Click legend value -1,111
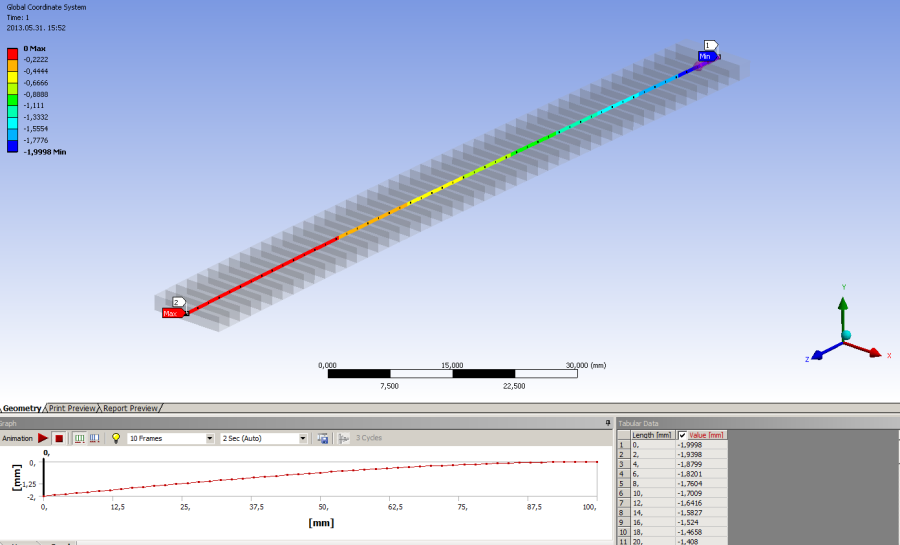 point(34,106)
